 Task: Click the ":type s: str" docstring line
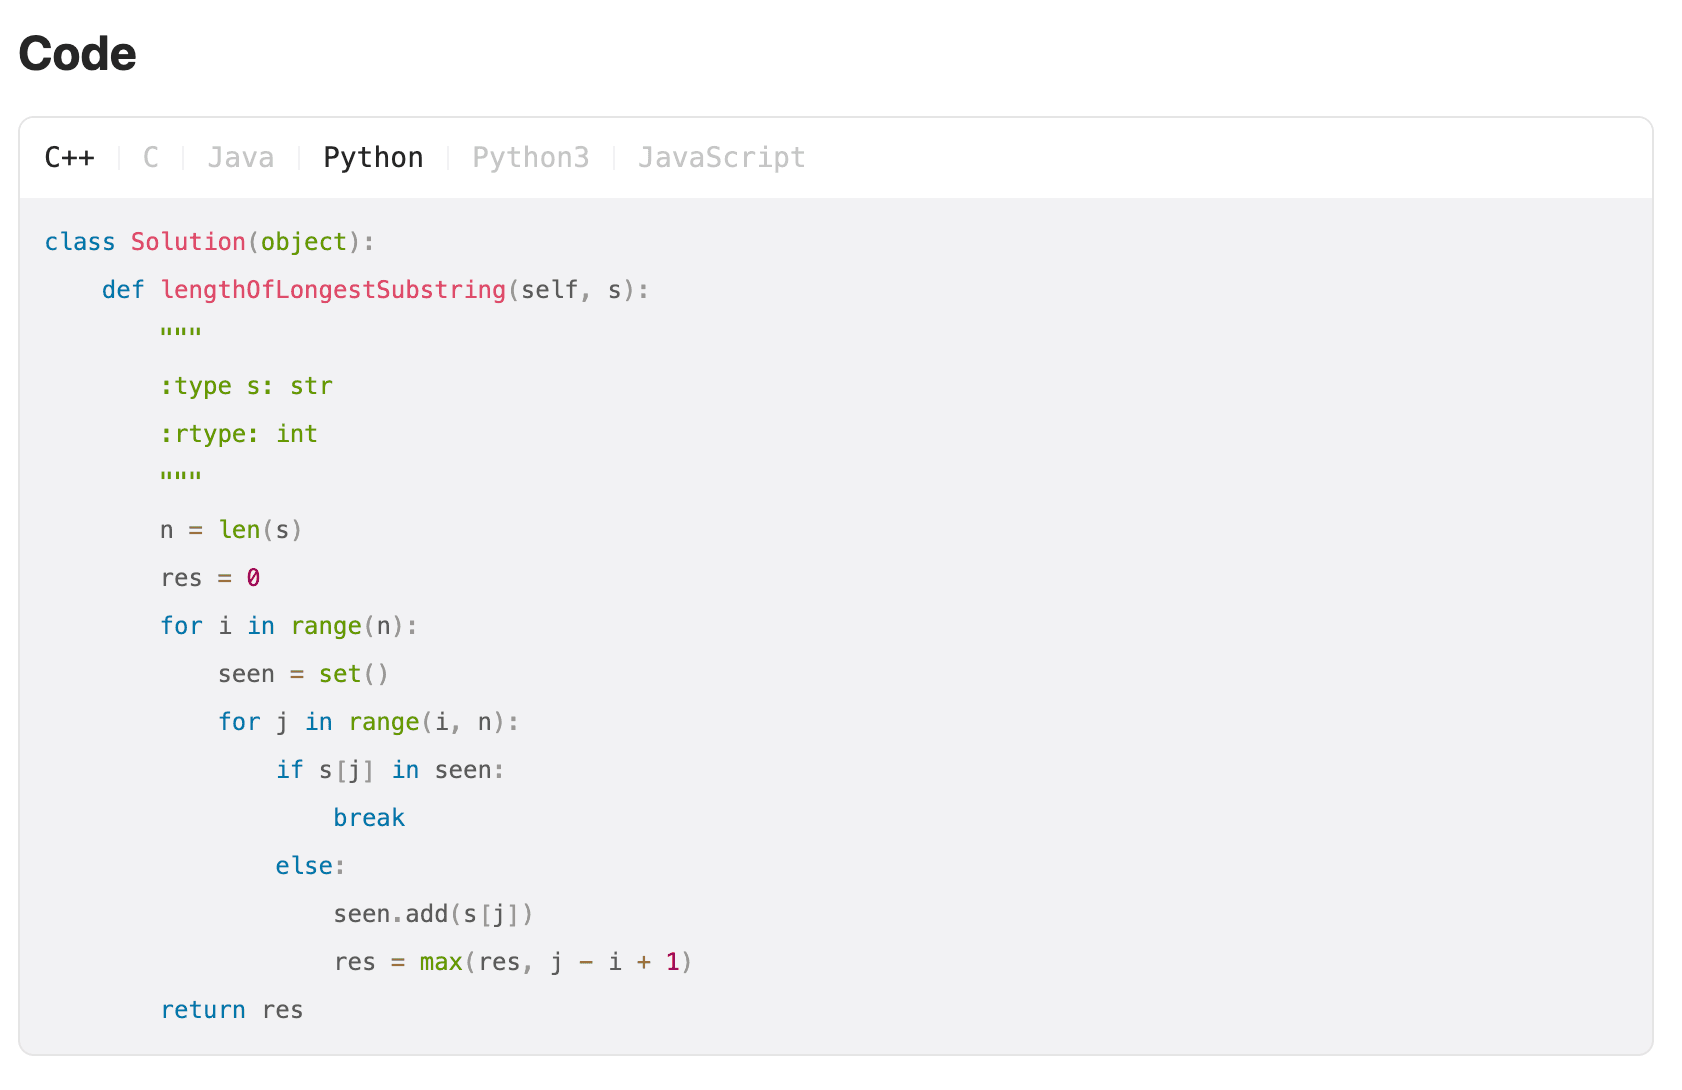[x=246, y=386]
